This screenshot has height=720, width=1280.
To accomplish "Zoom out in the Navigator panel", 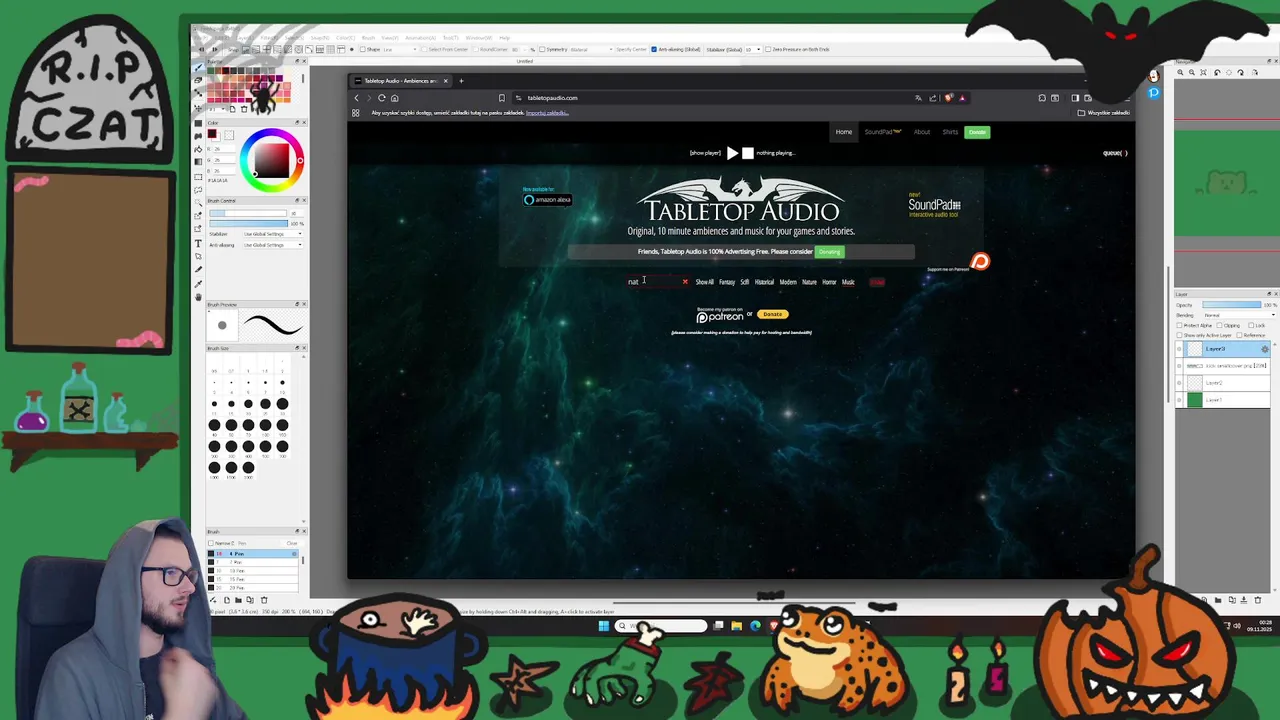I will click(1192, 72).
